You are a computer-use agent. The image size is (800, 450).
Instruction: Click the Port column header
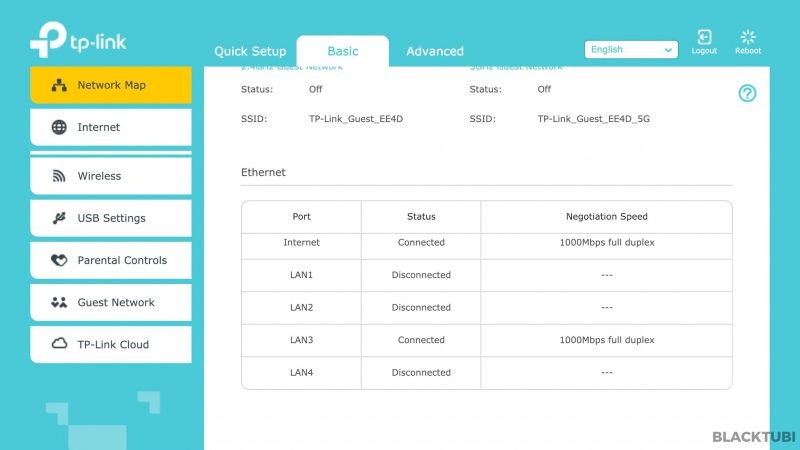[x=302, y=216]
